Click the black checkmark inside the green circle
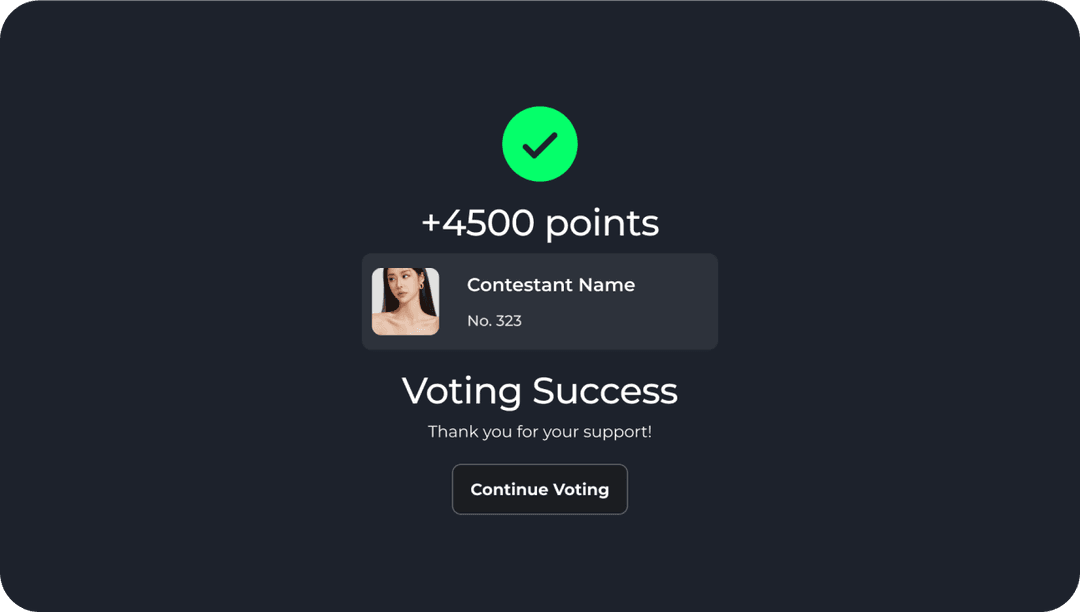The width and height of the screenshot is (1080, 612). 540,145
